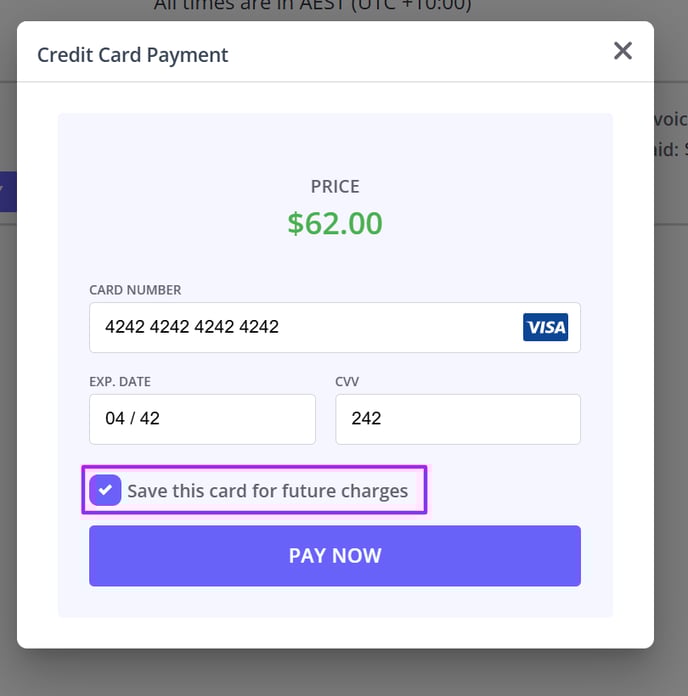Click the PAY NOW button

click(x=335, y=556)
